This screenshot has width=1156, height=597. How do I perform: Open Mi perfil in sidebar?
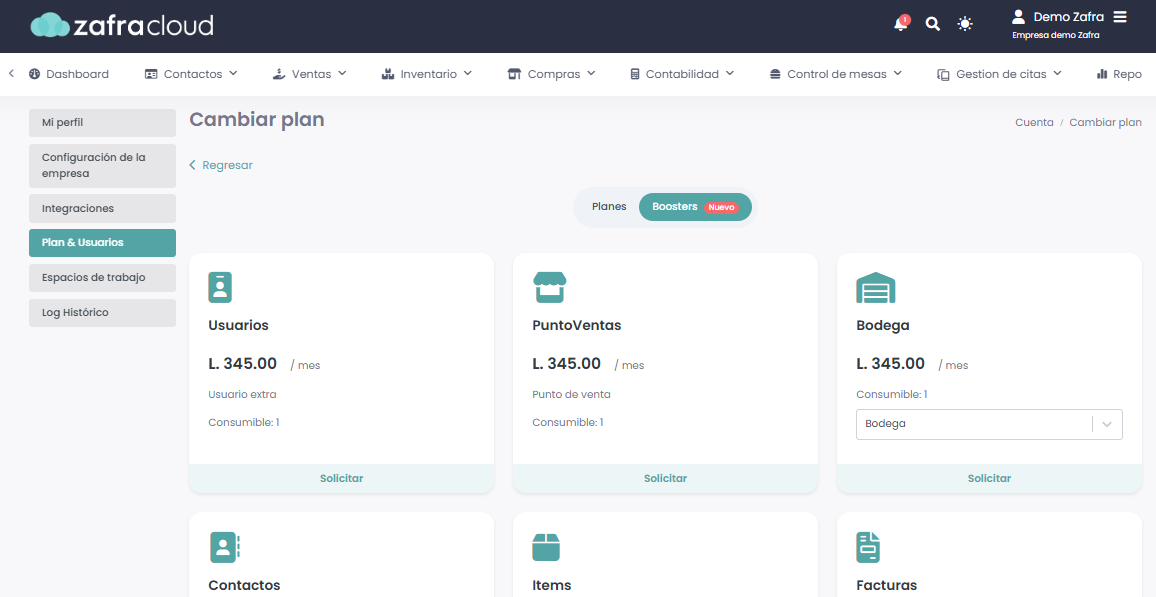(102, 123)
